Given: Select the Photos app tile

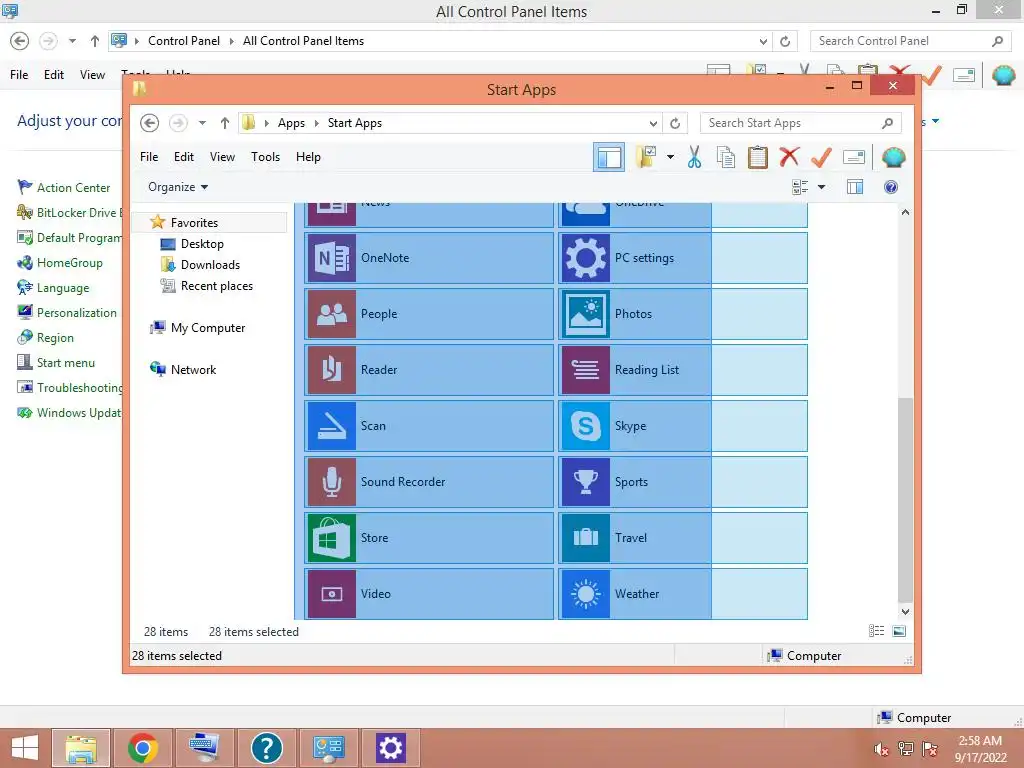Looking at the screenshot, I should tap(683, 314).
